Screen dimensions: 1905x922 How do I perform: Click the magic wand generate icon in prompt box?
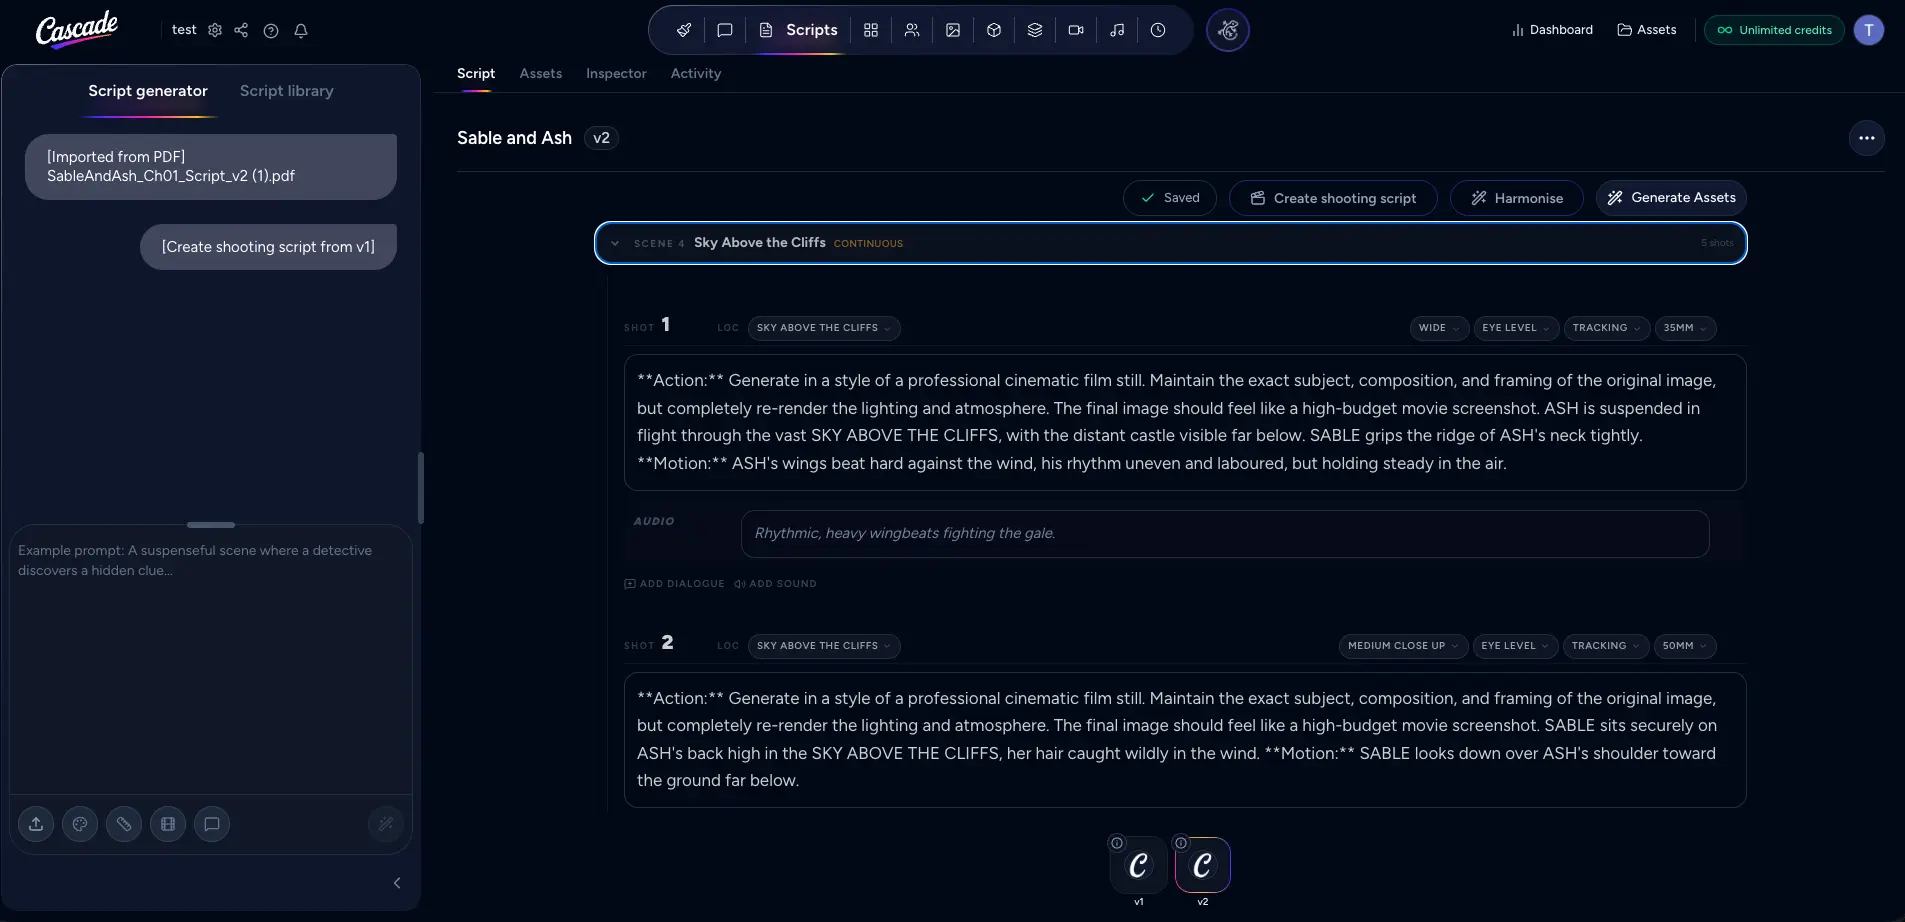[386, 824]
